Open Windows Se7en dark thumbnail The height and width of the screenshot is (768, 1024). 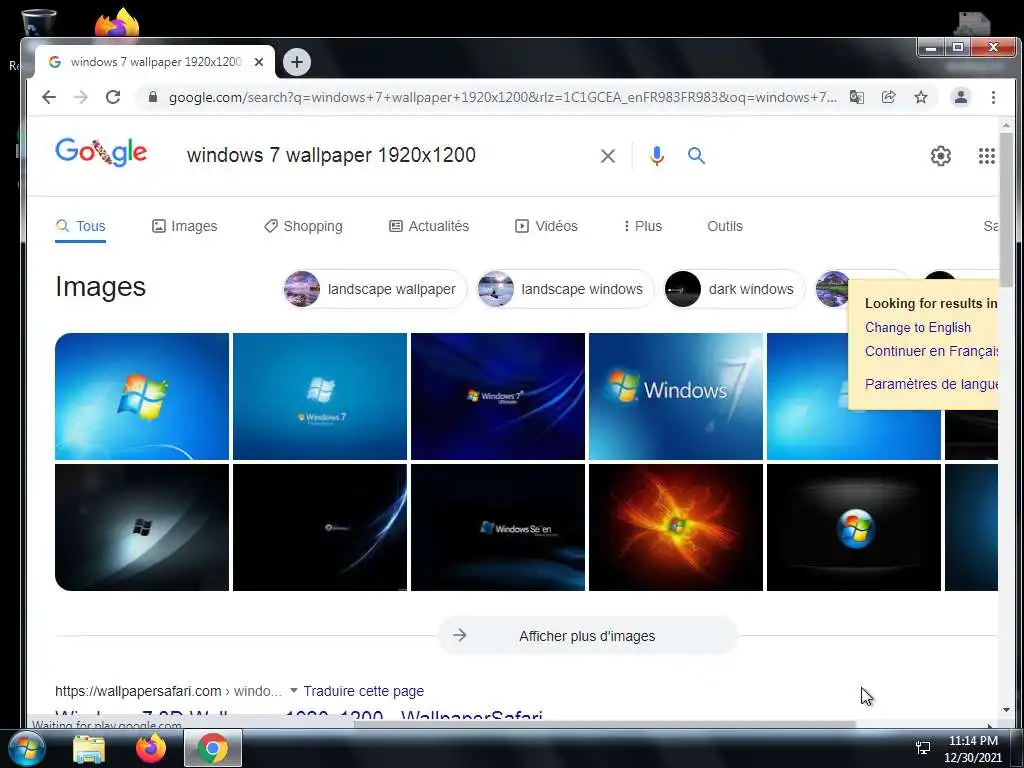[498, 528]
